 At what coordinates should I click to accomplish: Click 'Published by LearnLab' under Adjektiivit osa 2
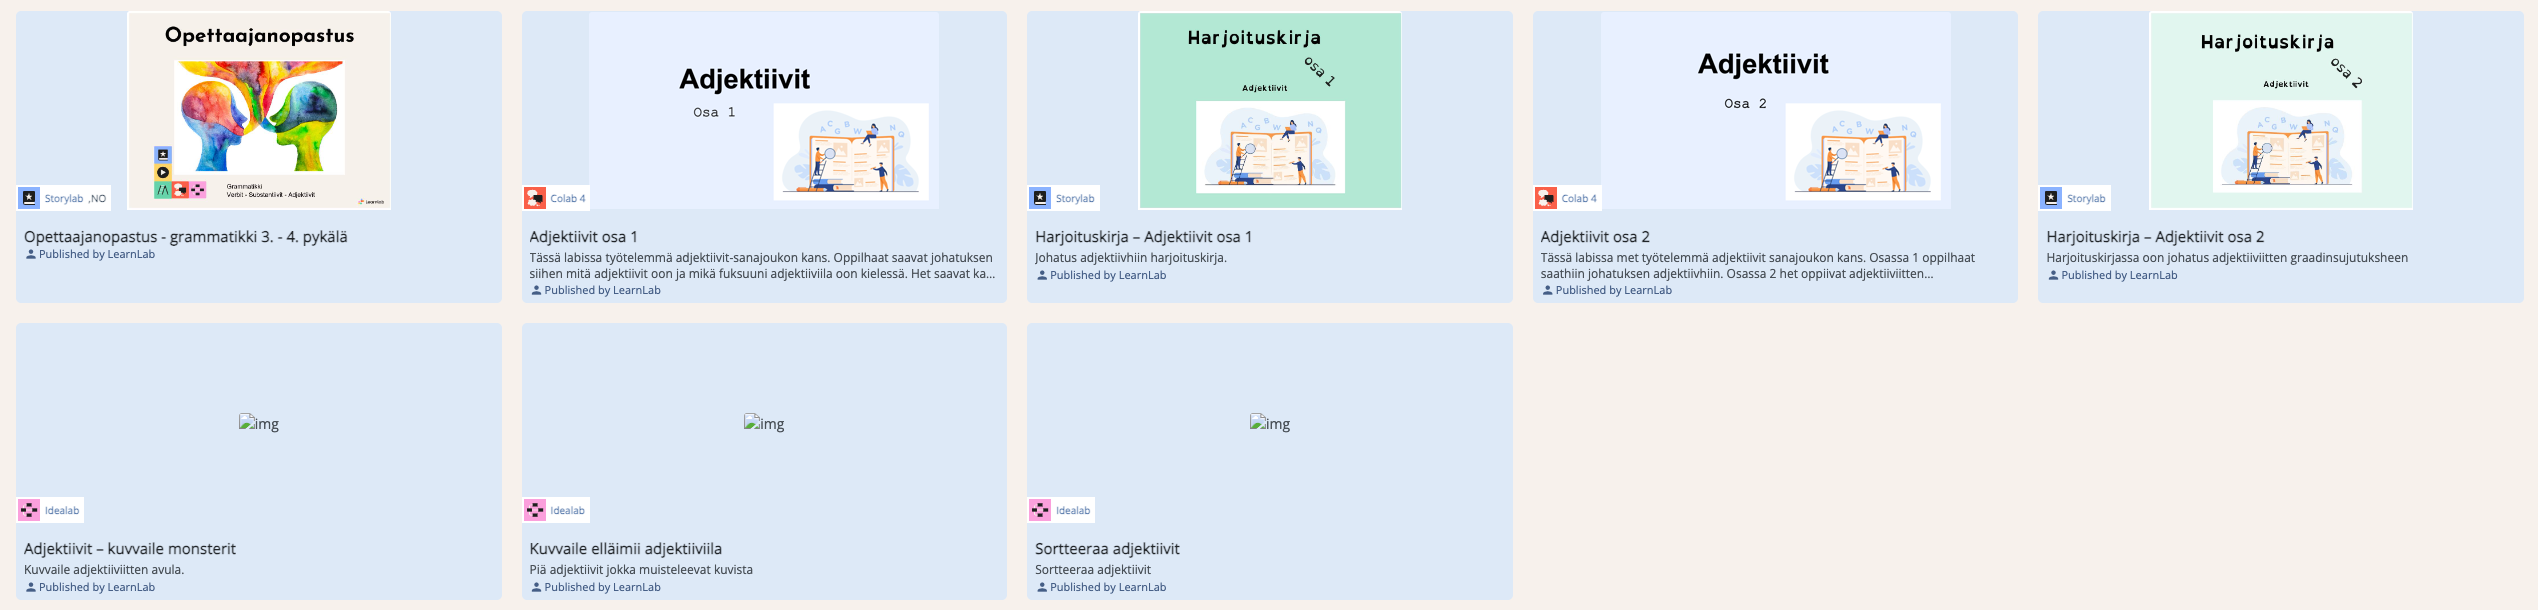1612,290
